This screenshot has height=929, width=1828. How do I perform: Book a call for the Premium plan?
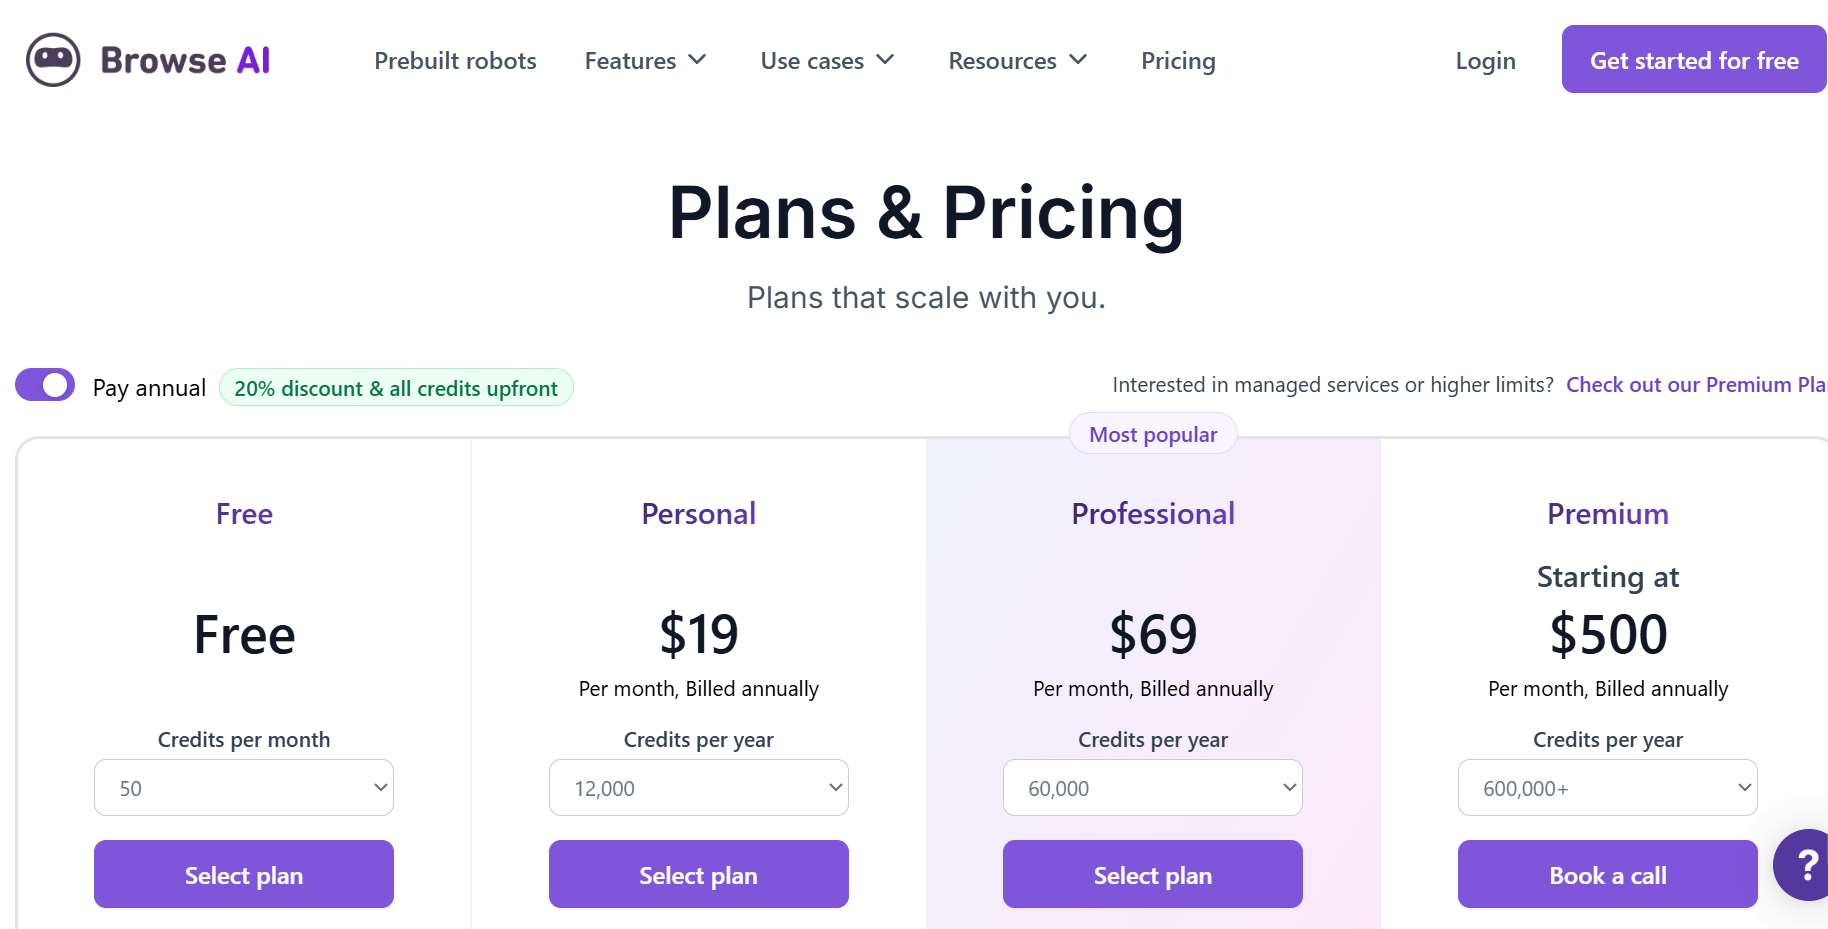[x=1607, y=874]
